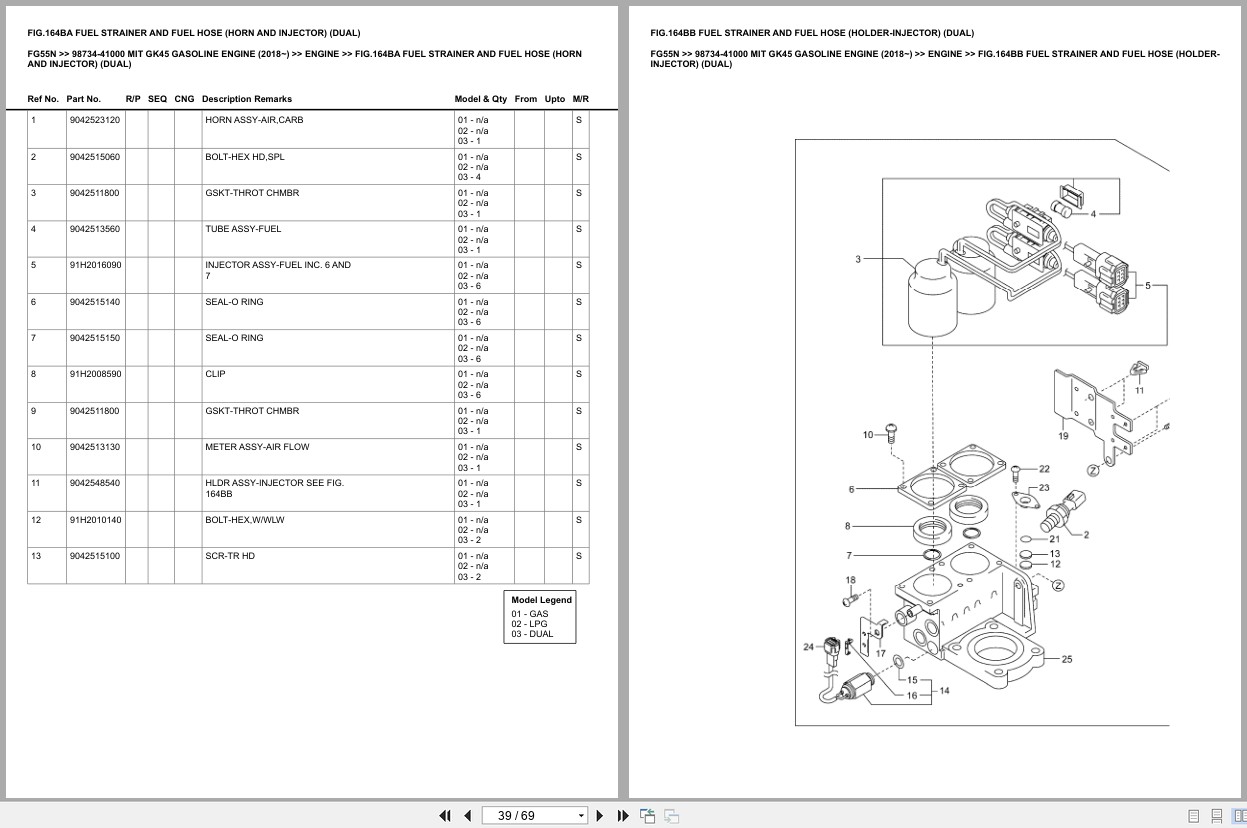Click 01 - GAS legend entry
The height and width of the screenshot is (828, 1247).
tap(530, 614)
